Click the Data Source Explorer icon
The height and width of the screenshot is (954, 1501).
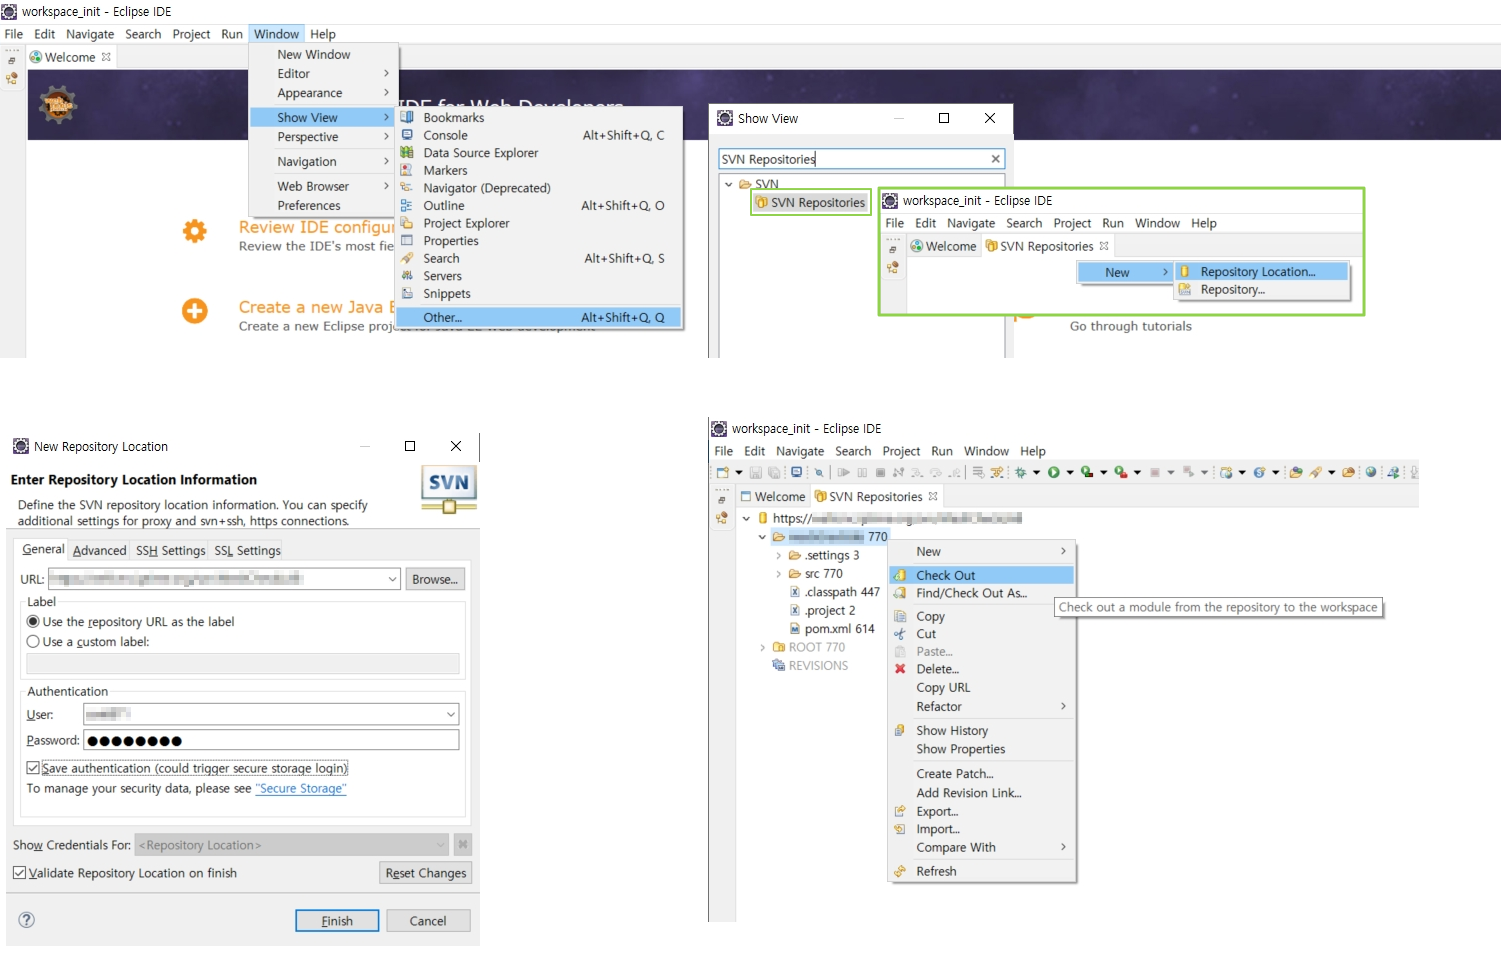(x=407, y=153)
